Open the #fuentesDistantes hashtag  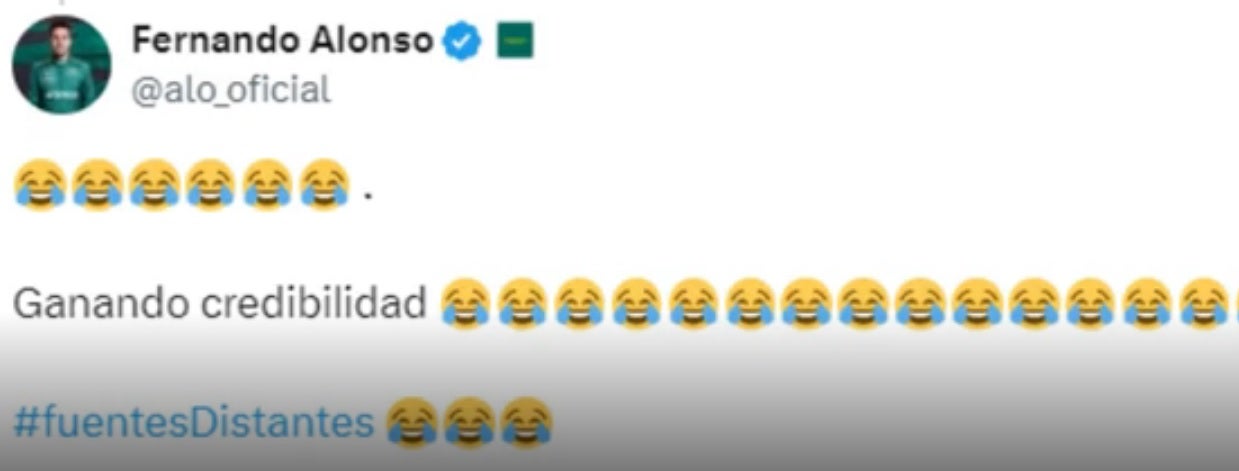193,422
